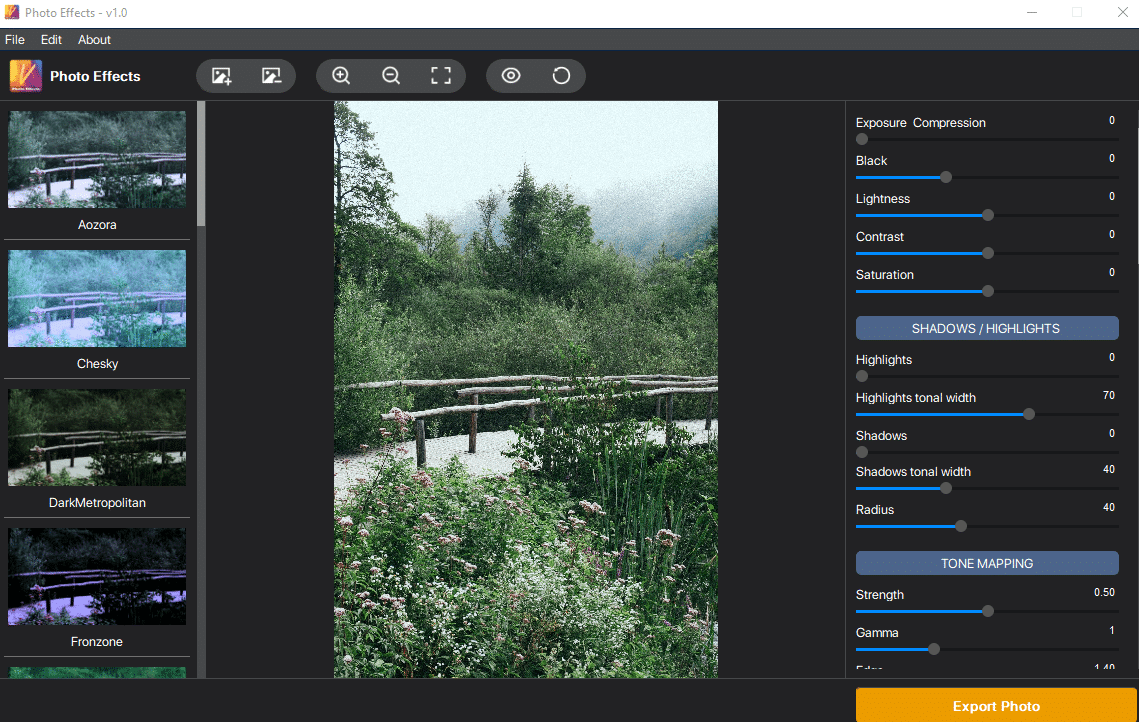Click the effects list vertical scrollbar
The width and height of the screenshot is (1139, 722).
coord(201,164)
